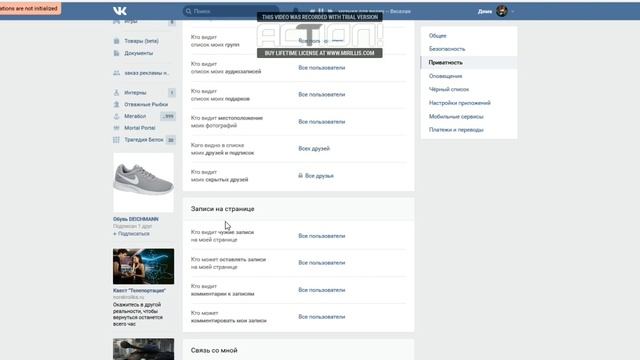Click the Mortal Portal game icon

click(x=116, y=128)
